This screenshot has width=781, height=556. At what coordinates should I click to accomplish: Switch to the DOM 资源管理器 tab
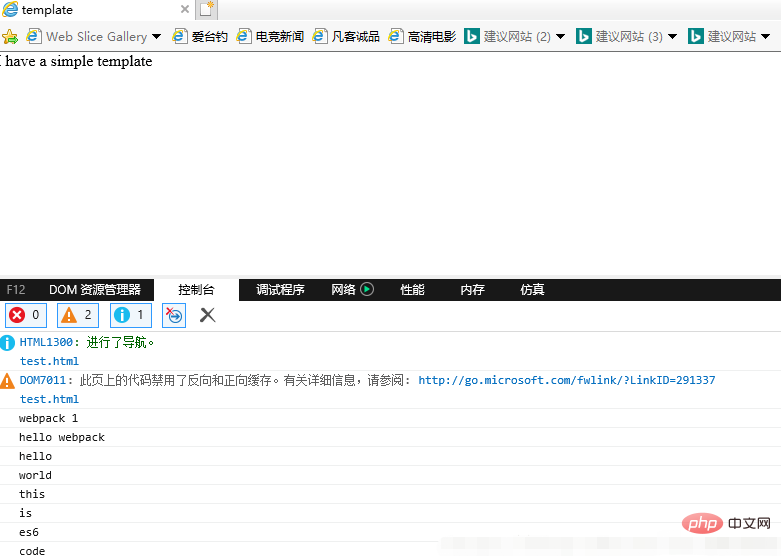point(95,289)
